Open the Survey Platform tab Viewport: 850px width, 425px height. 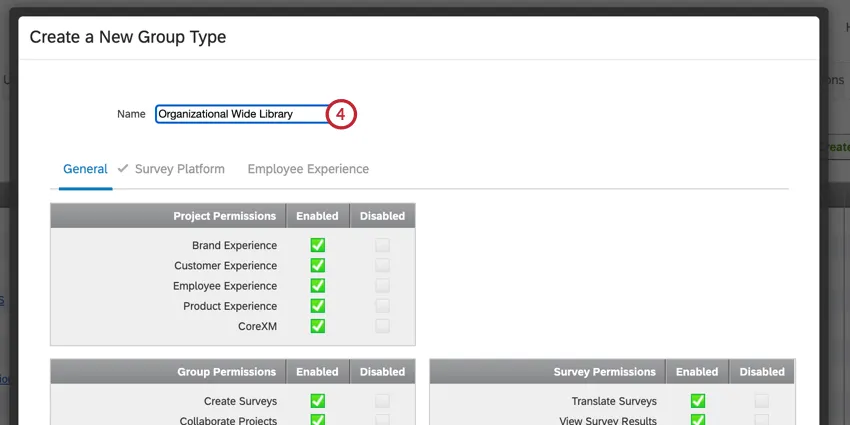(x=180, y=169)
